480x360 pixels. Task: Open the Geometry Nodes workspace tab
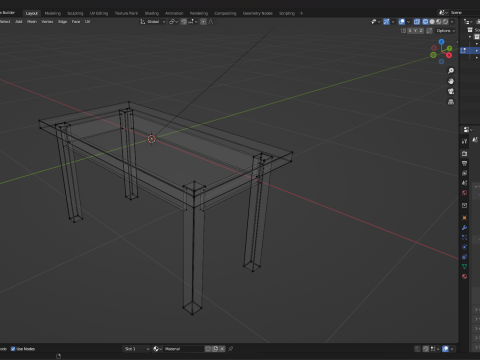pyautogui.click(x=257, y=13)
